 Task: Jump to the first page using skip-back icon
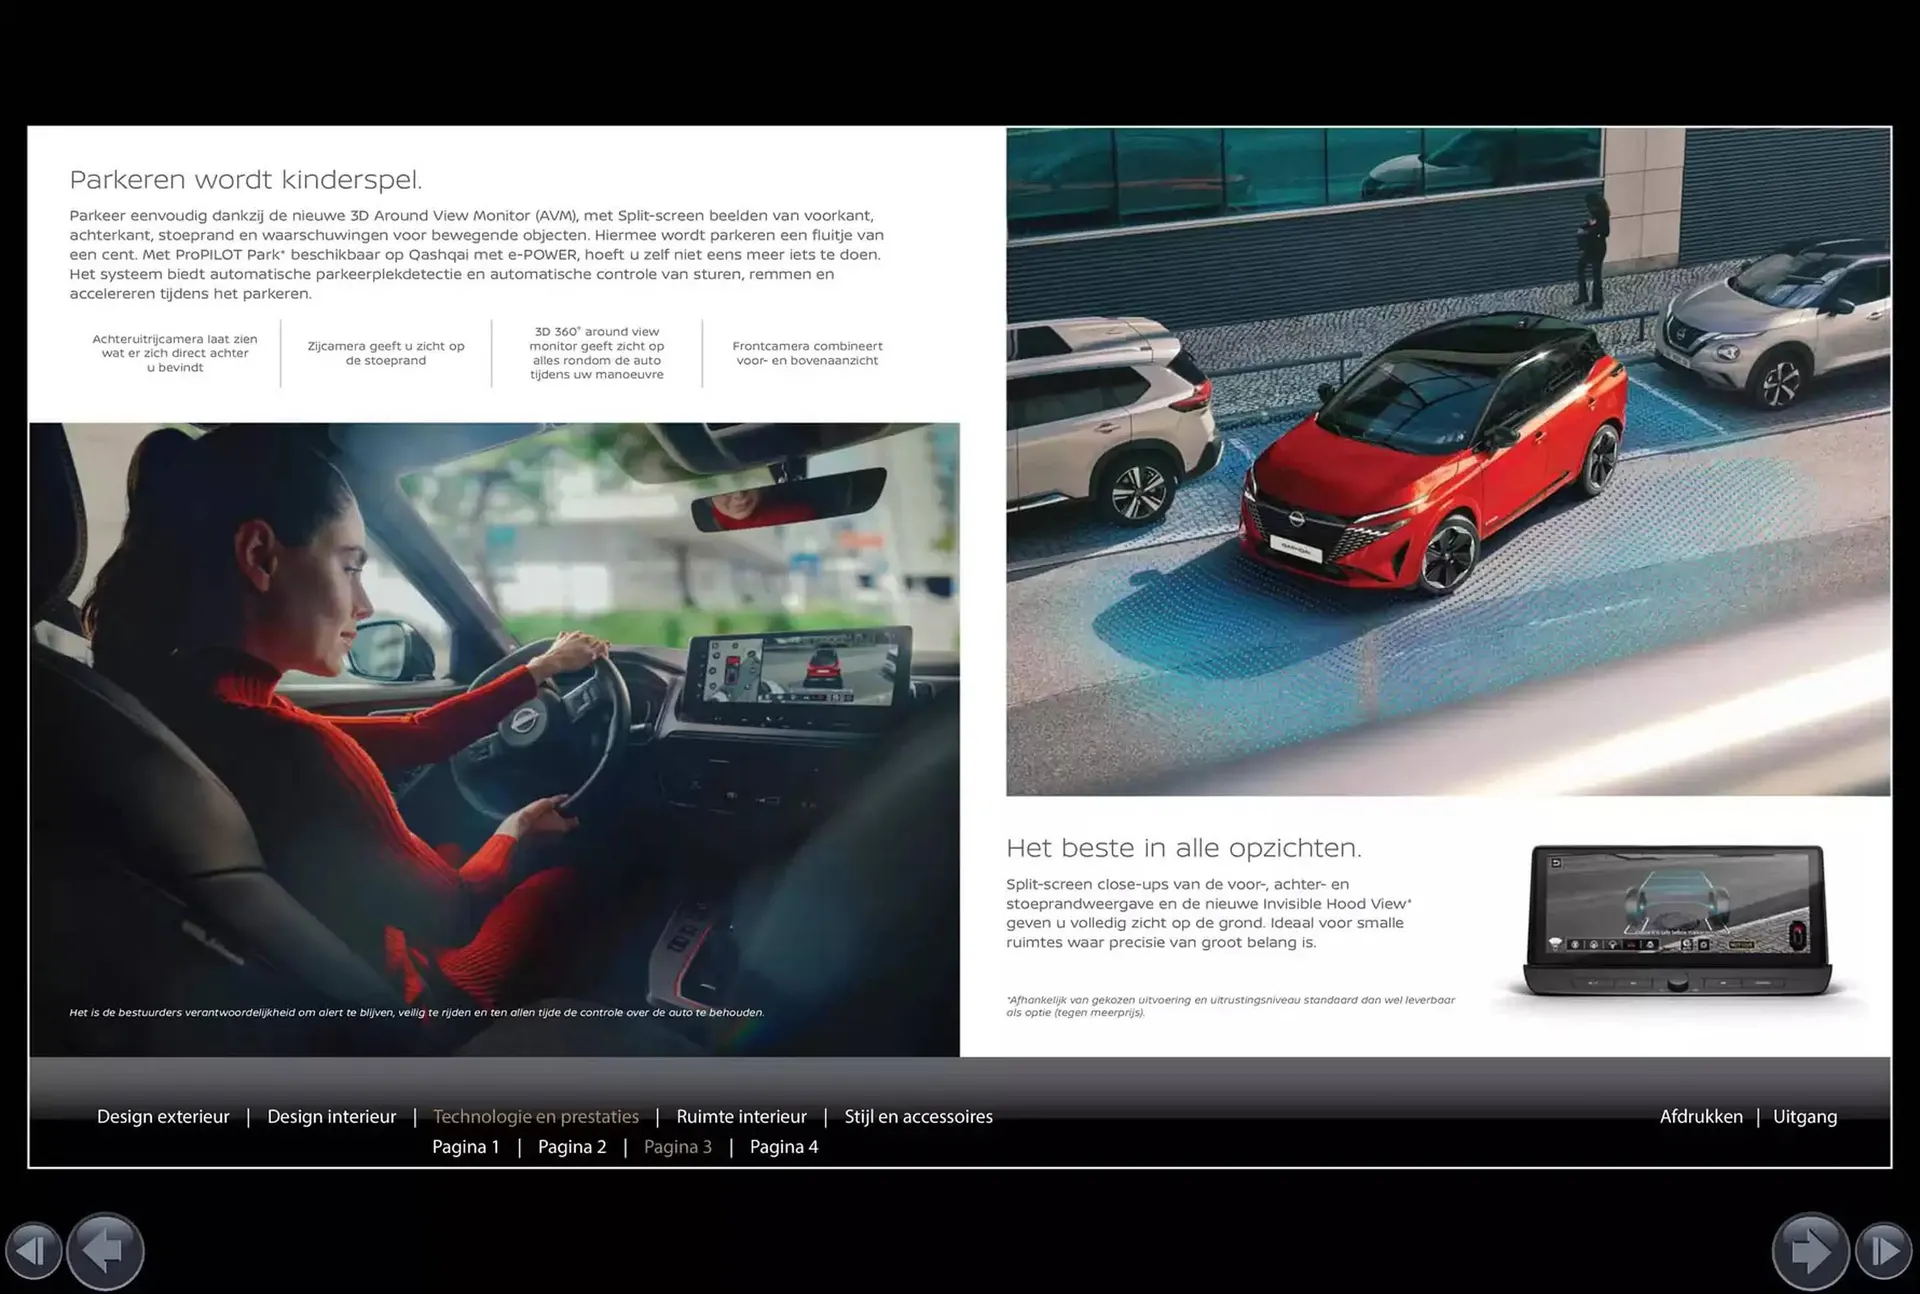pyautogui.click(x=36, y=1250)
